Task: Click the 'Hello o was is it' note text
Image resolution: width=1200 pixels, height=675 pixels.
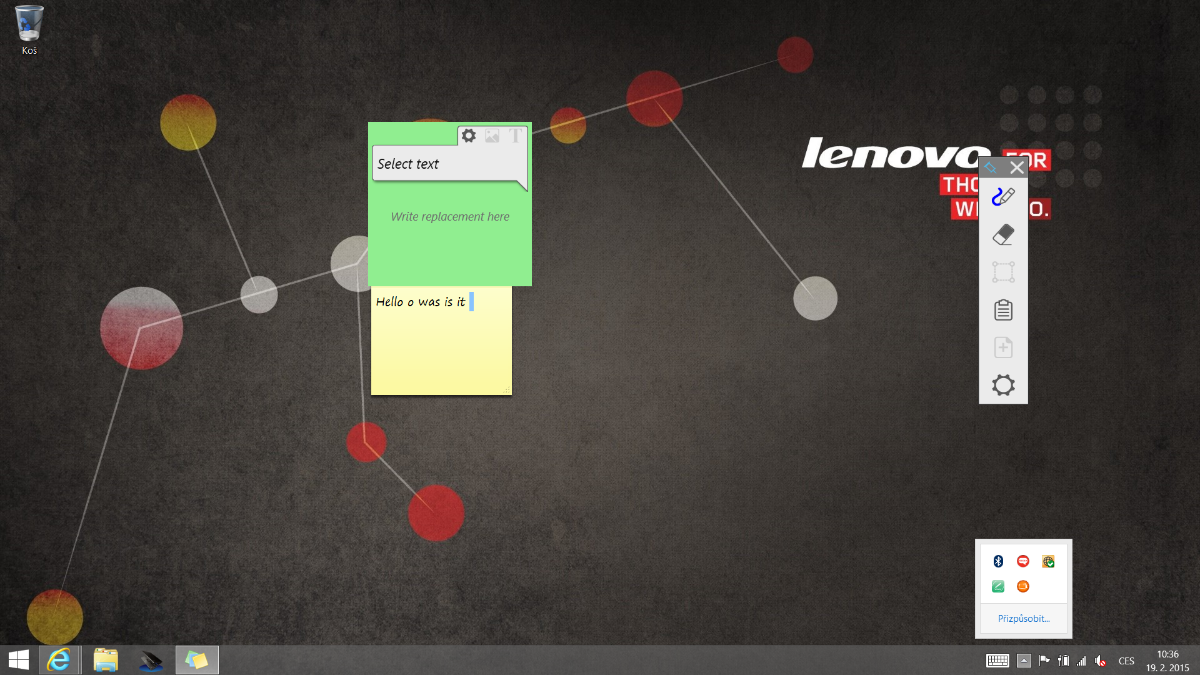Action: click(421, 301)
